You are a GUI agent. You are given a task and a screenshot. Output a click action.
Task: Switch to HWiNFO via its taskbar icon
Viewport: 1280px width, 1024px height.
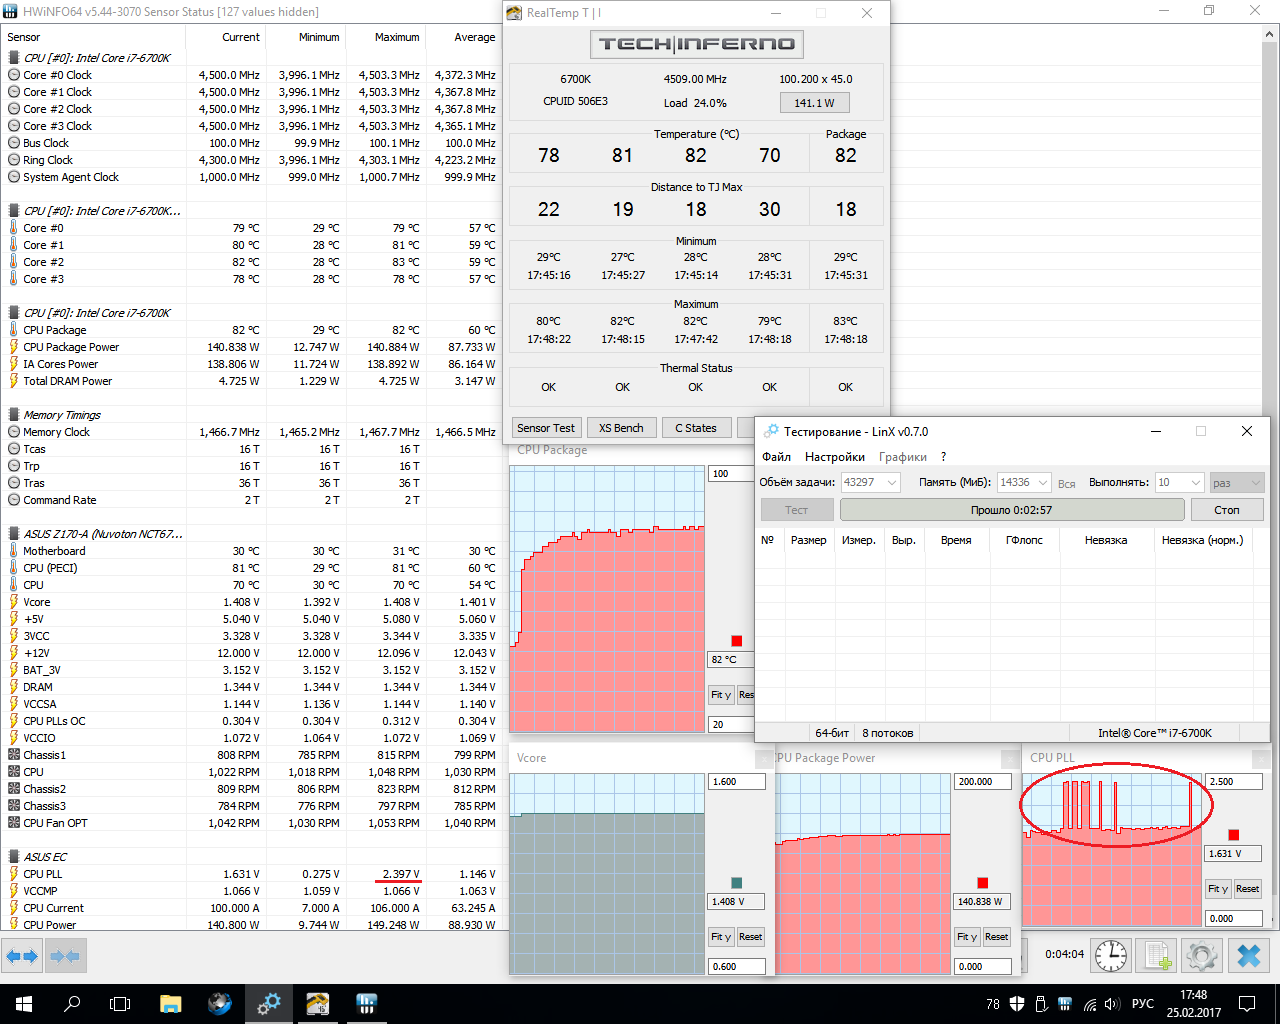tap(366, 1004)
